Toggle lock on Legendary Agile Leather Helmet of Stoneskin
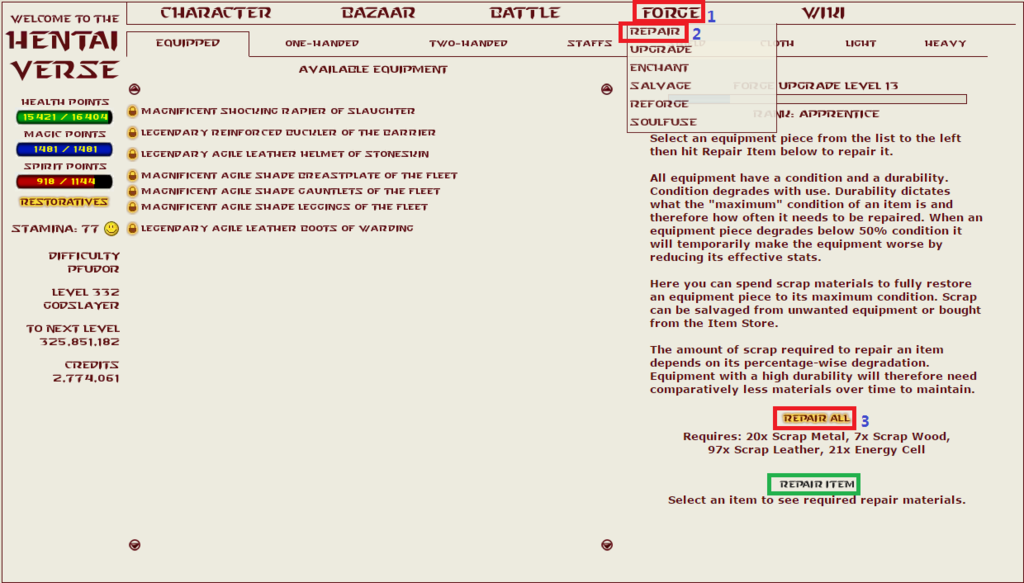The image size is (1024, 583). click(132, 154)
